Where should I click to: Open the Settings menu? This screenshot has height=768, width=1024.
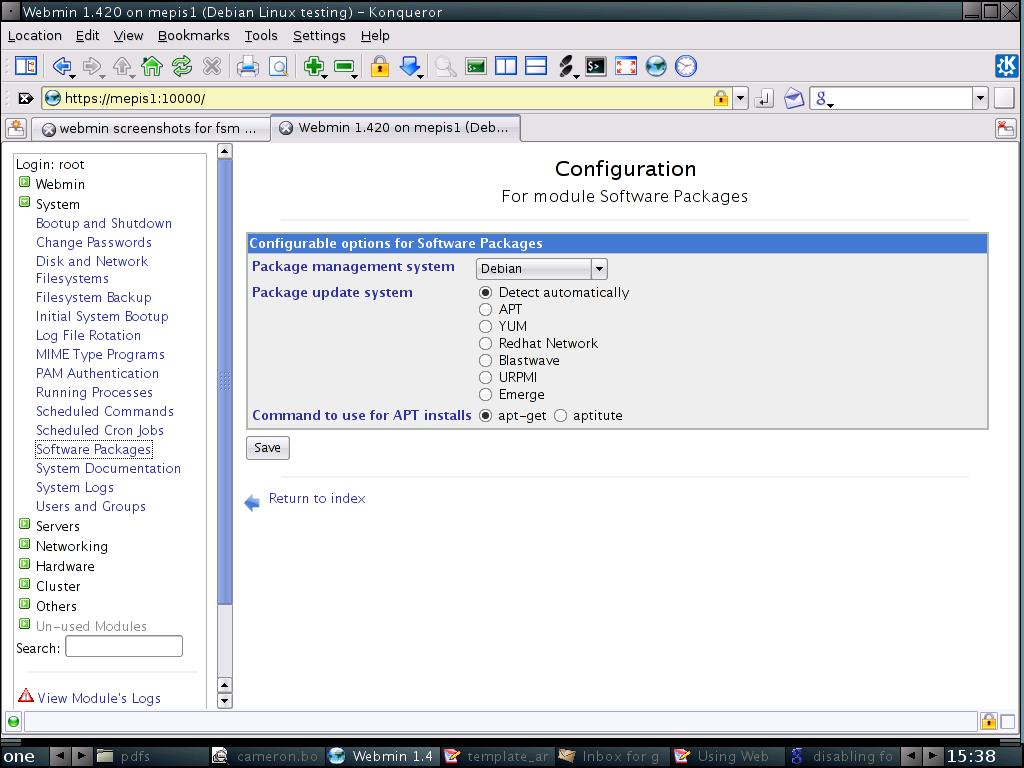(x=319, y=35)
